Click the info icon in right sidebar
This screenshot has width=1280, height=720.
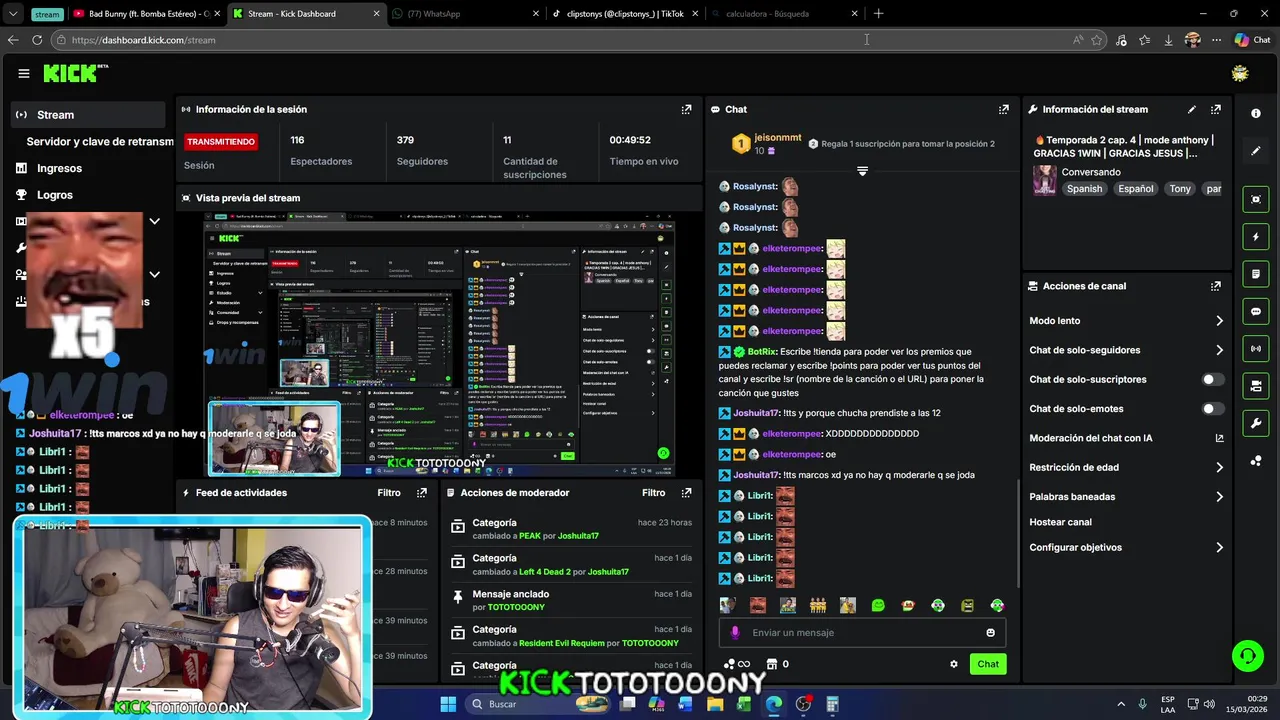1256,113
